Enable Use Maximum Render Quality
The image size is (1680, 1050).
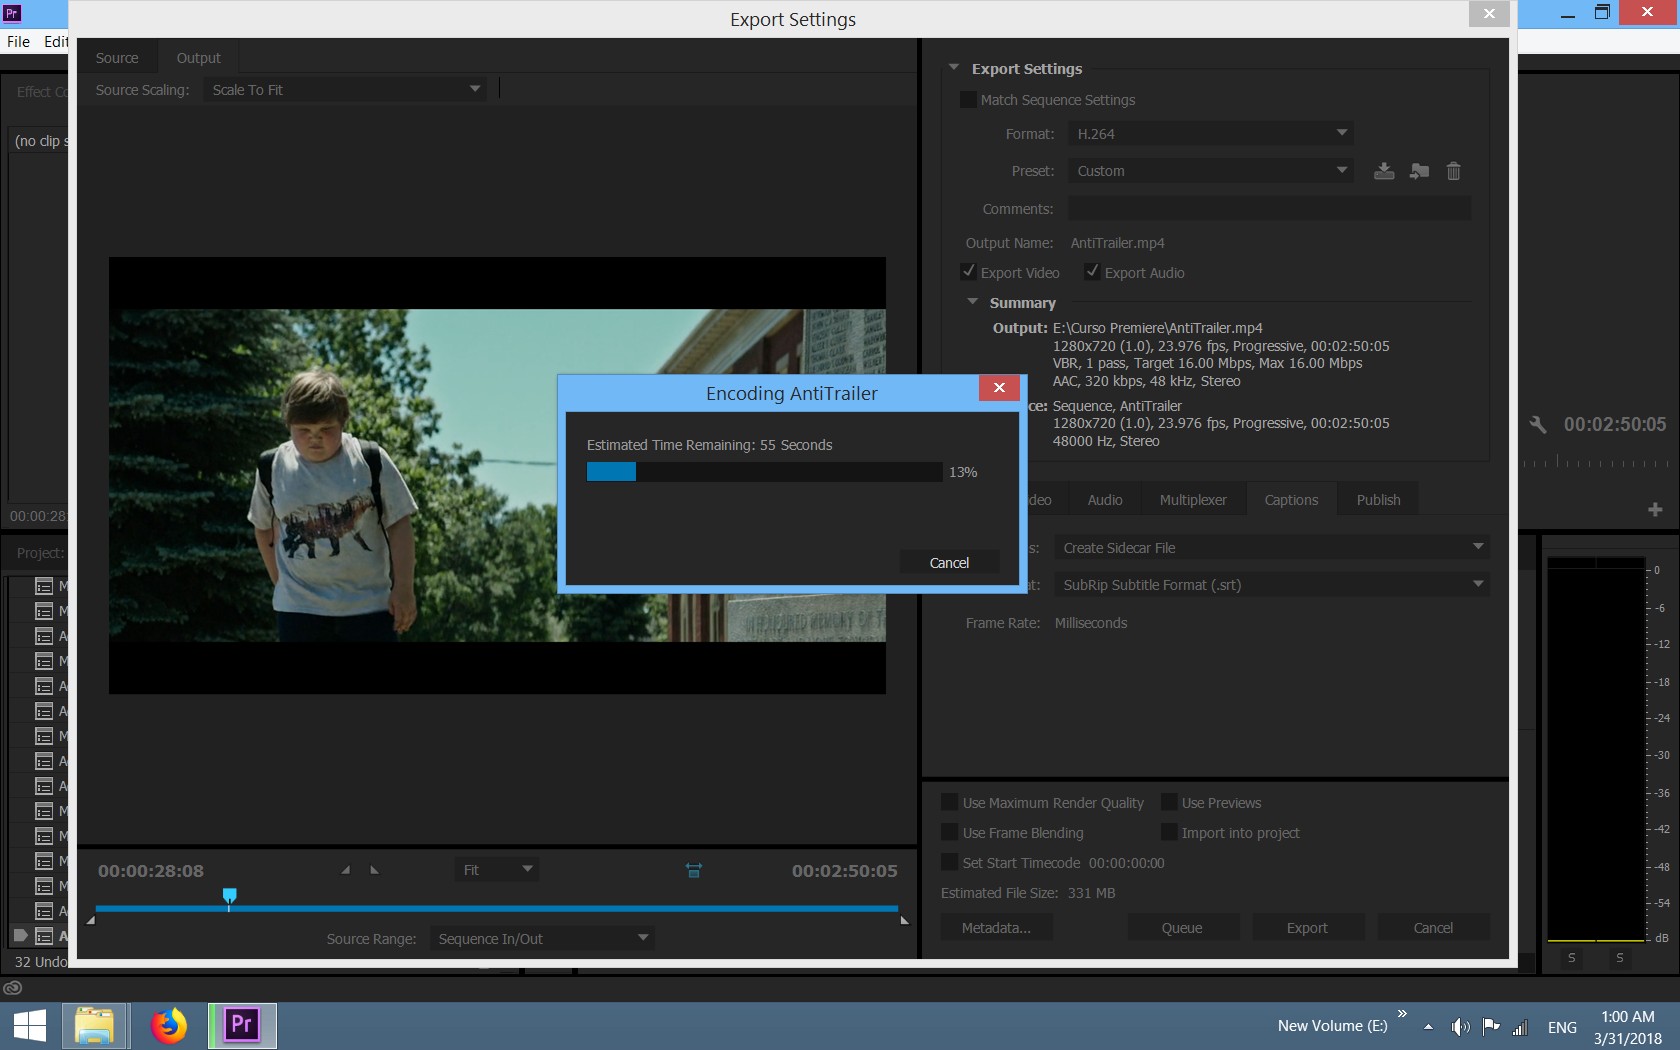(x=950, y=802)
